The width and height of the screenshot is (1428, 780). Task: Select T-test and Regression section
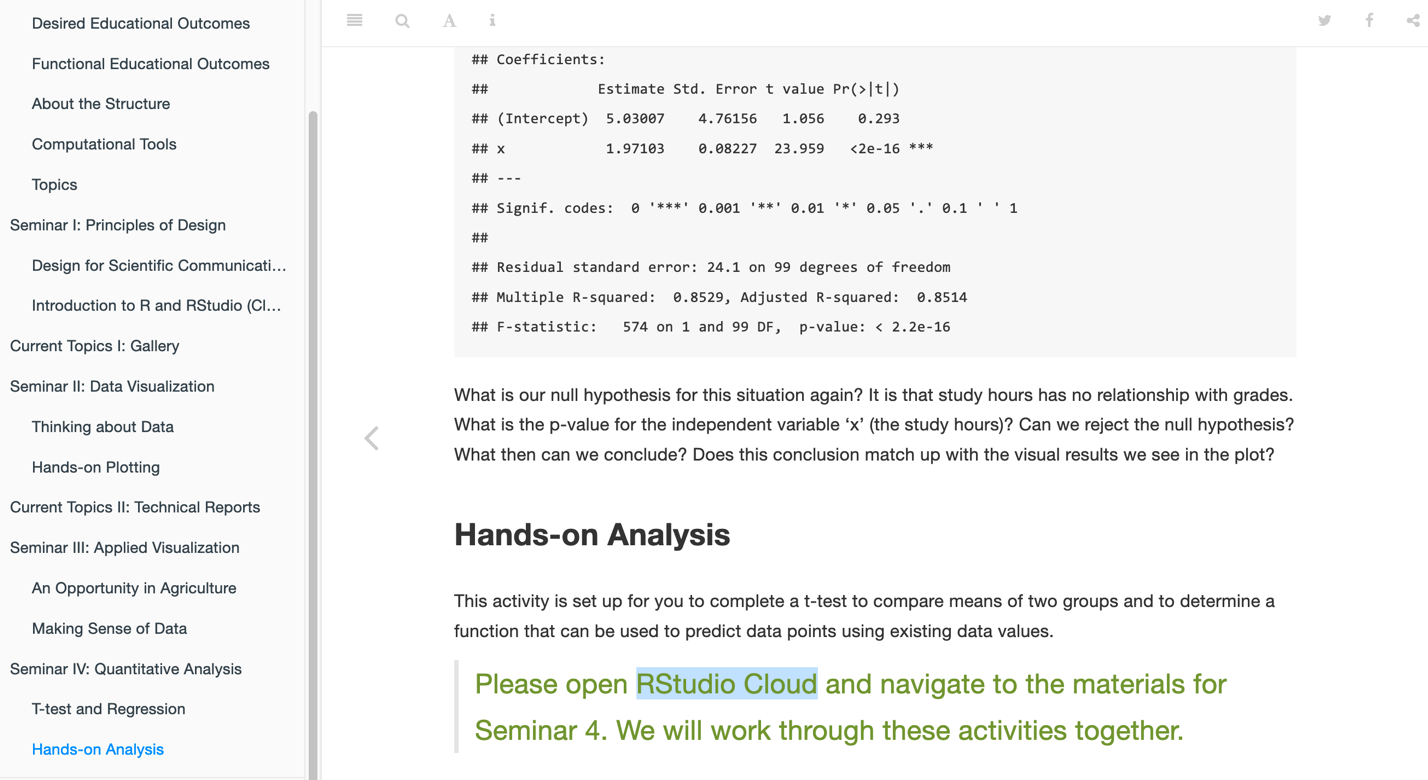pos(108,709)
